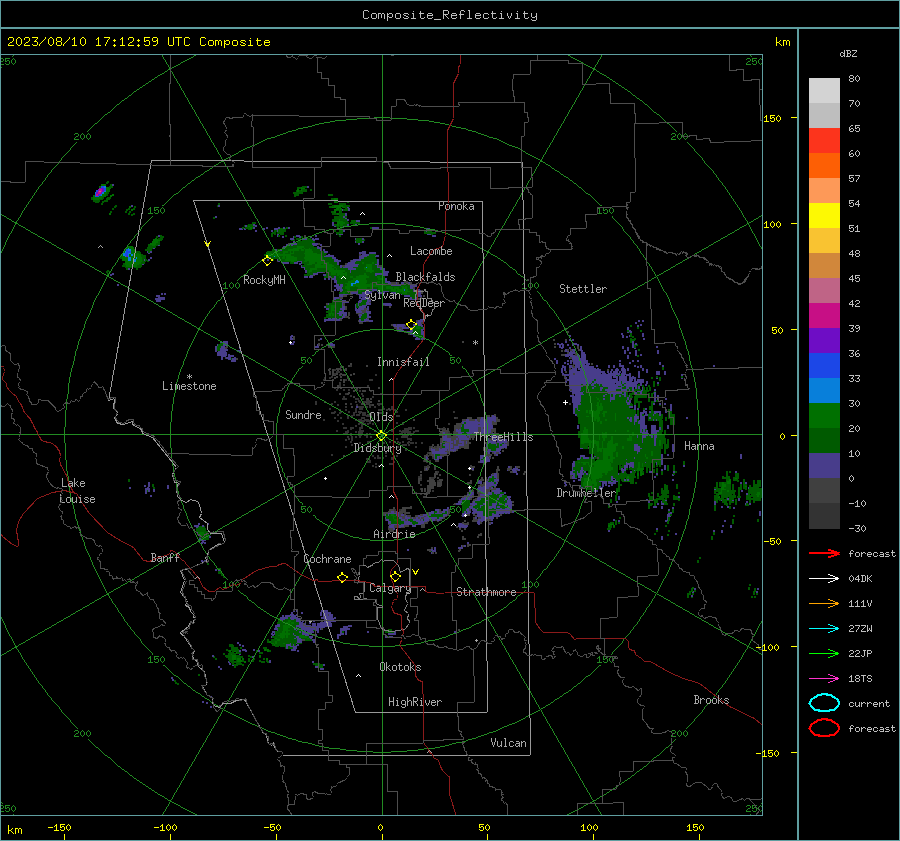Click the Lacombe city label
This screenshot has height=841, width=900.
[431, 251]
